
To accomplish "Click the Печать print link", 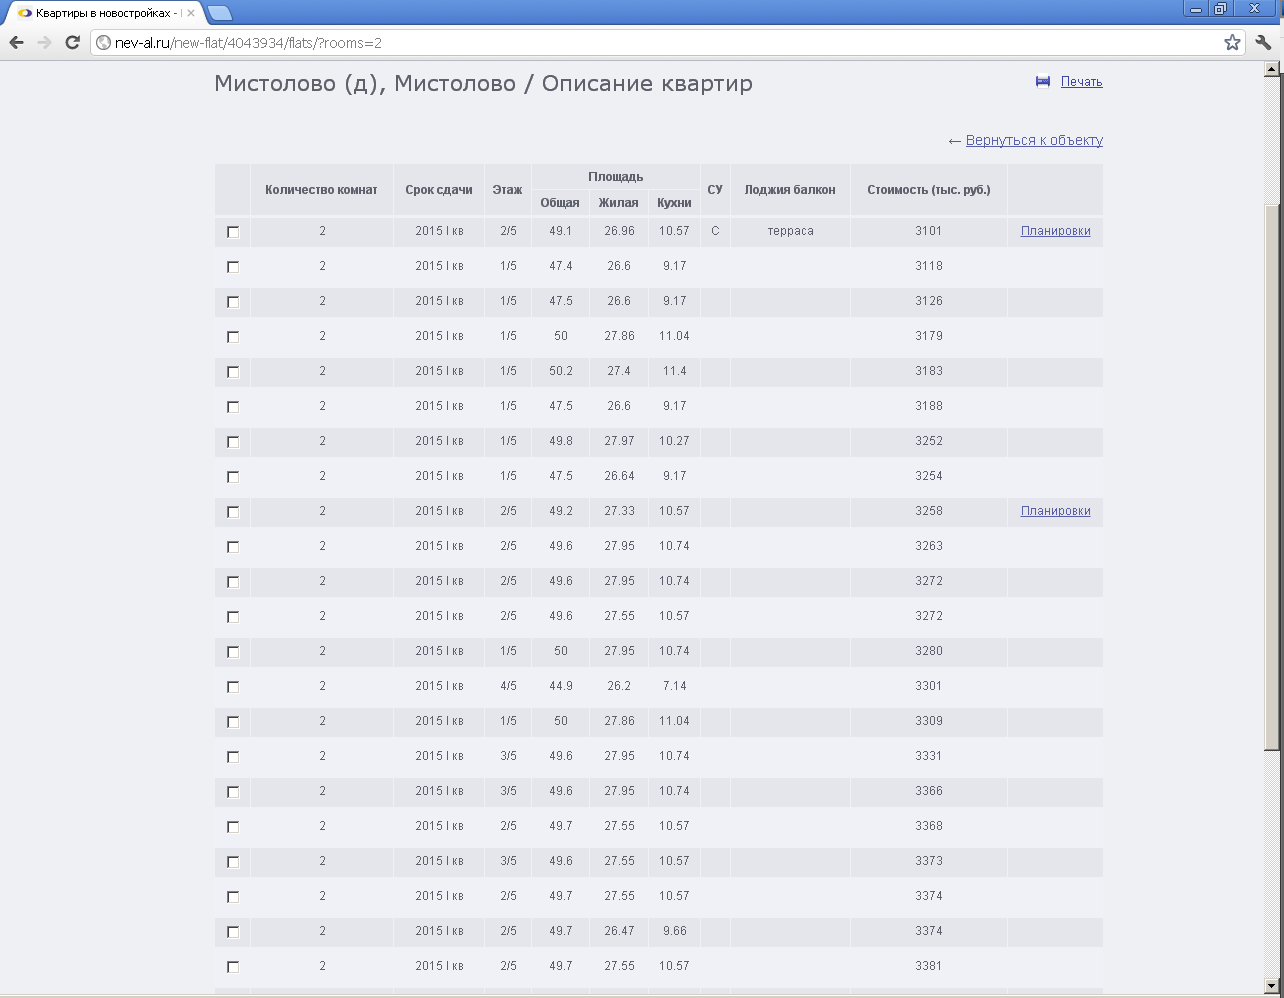I will 1081,82.
